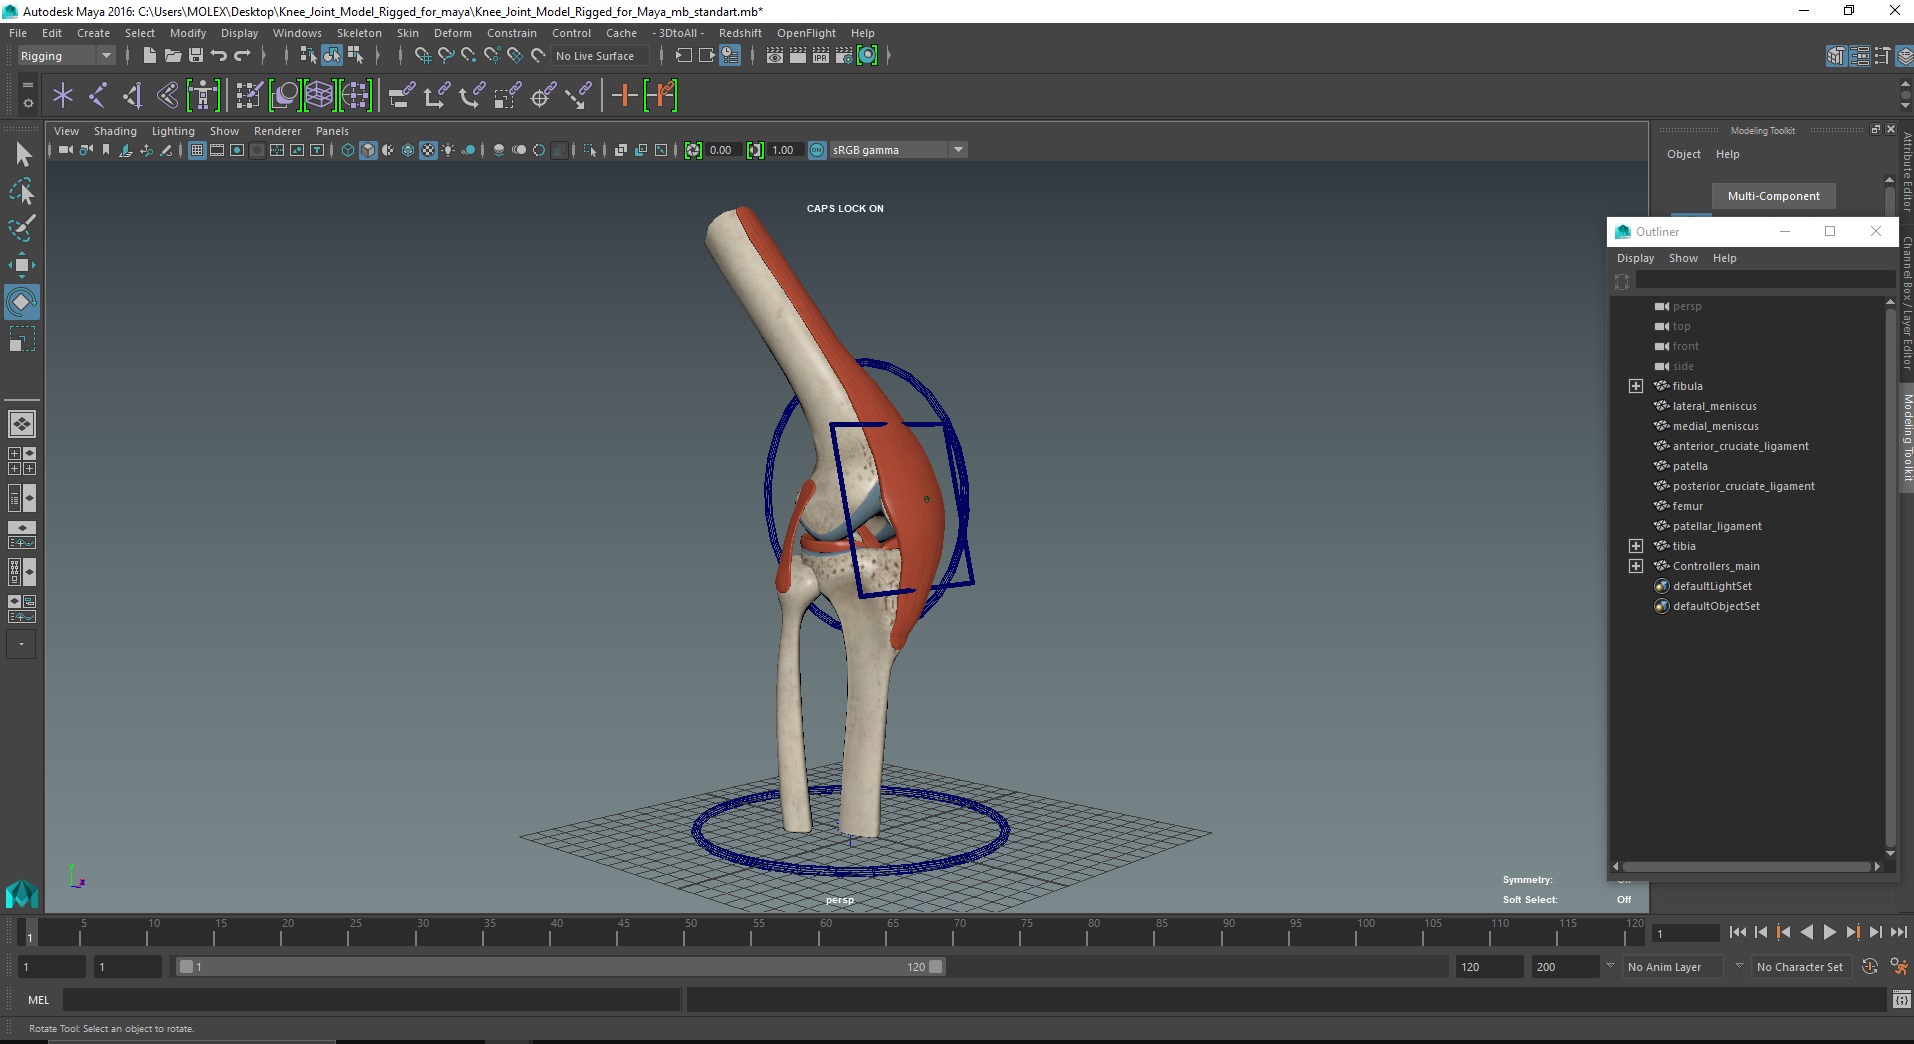
Task: Undo the last action
Action: pyautogui.click(x=219, y=56)
